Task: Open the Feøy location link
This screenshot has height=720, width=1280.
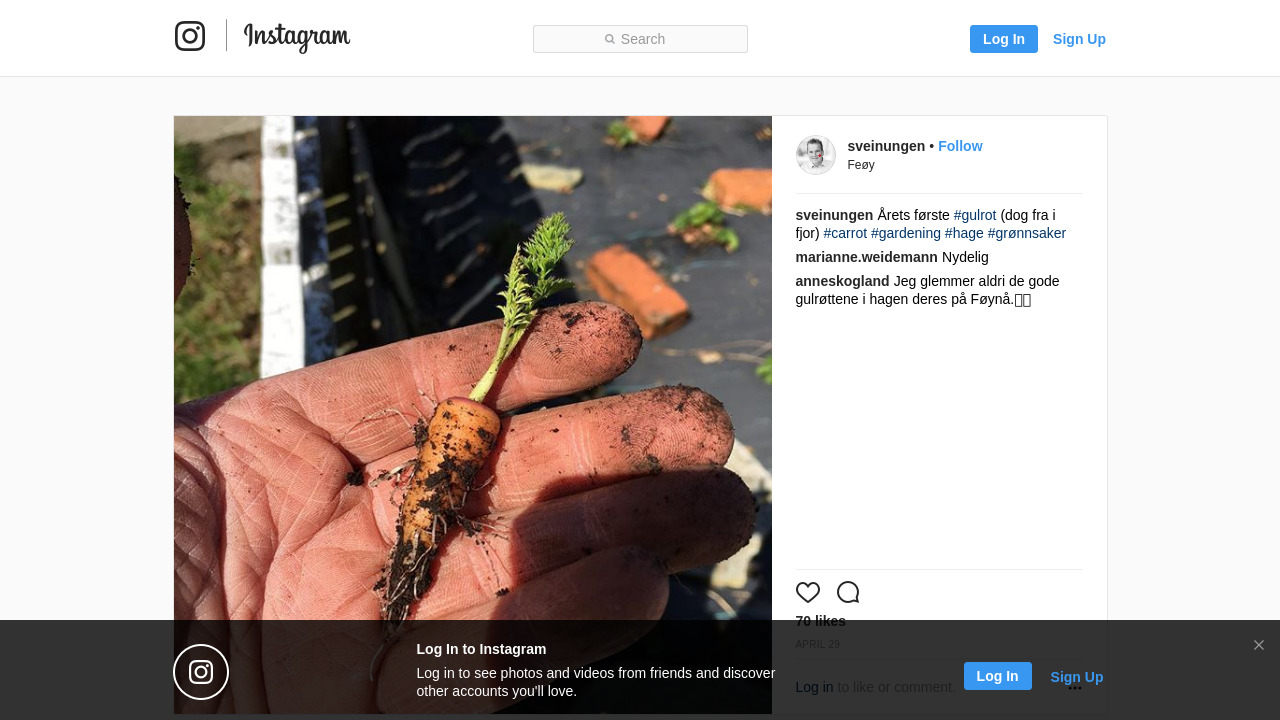Action: [861, 165]
